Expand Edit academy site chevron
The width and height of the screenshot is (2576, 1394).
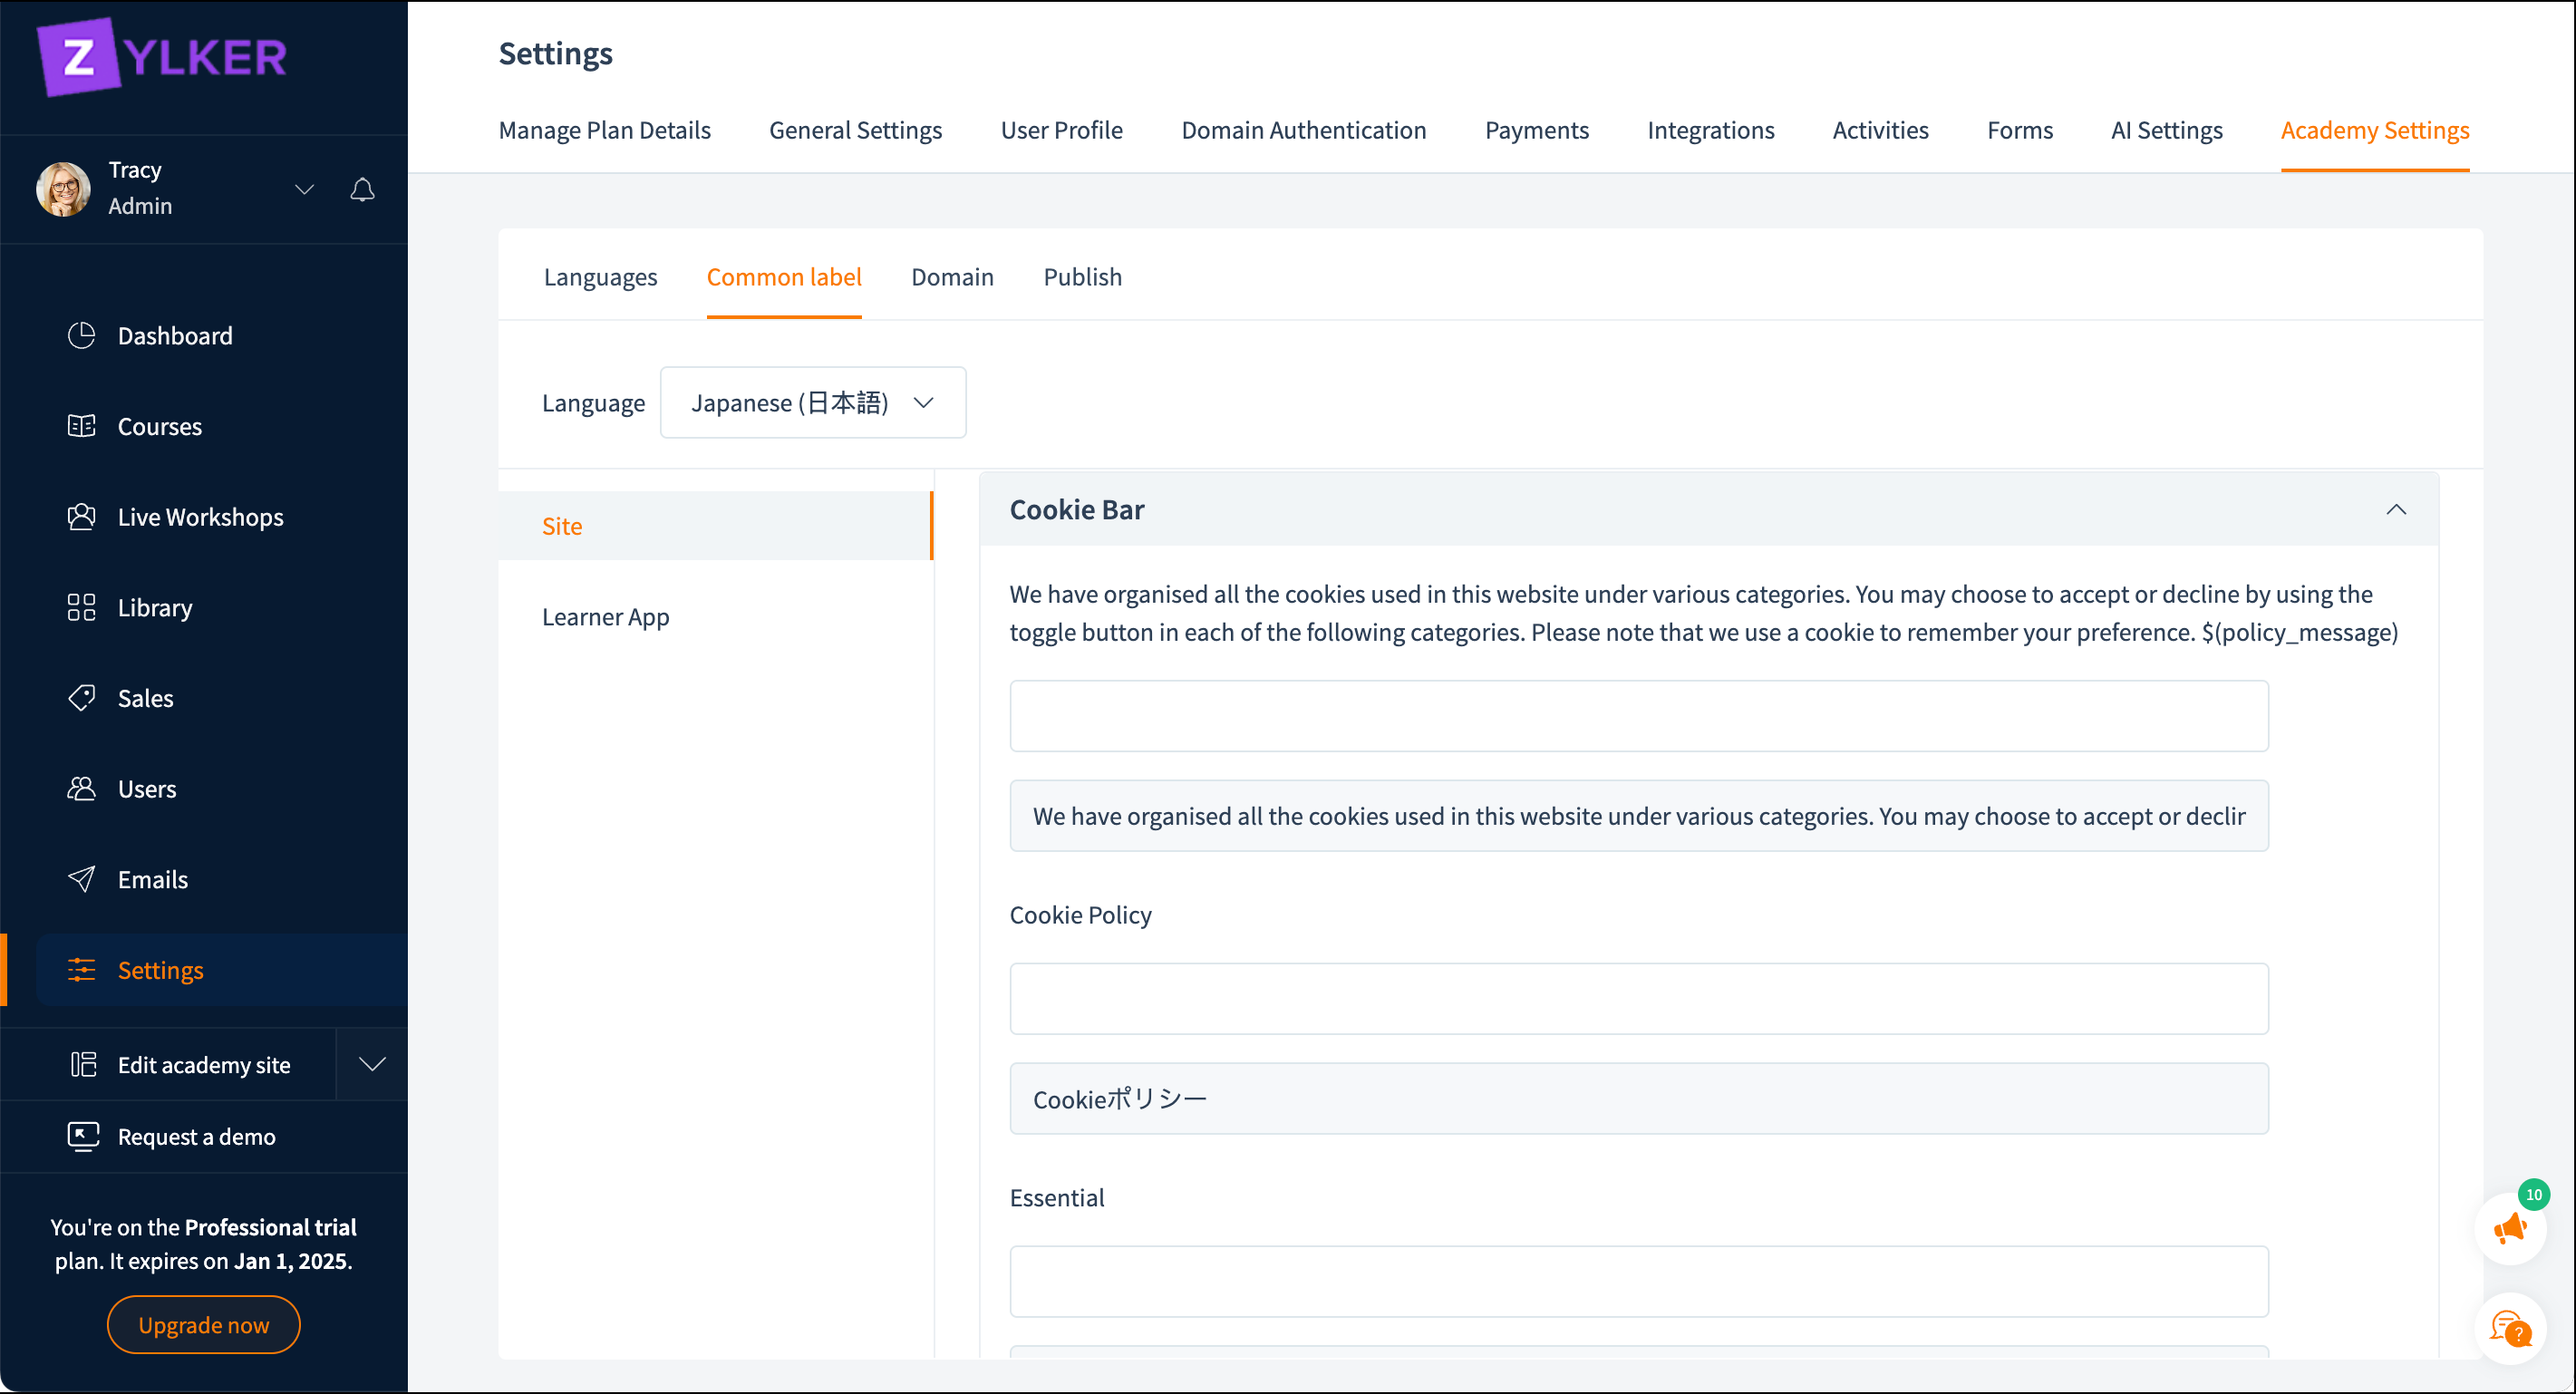click(372, 1064)
